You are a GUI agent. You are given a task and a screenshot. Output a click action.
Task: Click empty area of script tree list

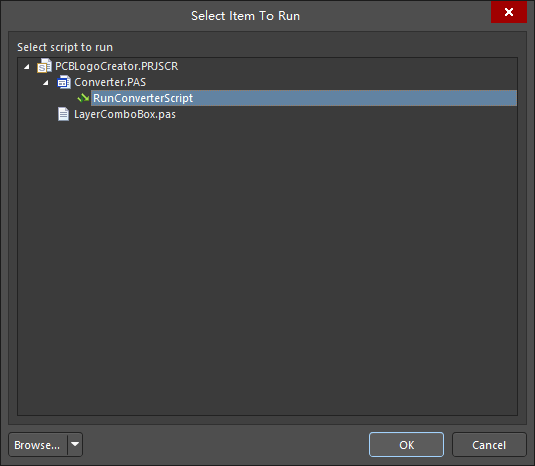267,266
